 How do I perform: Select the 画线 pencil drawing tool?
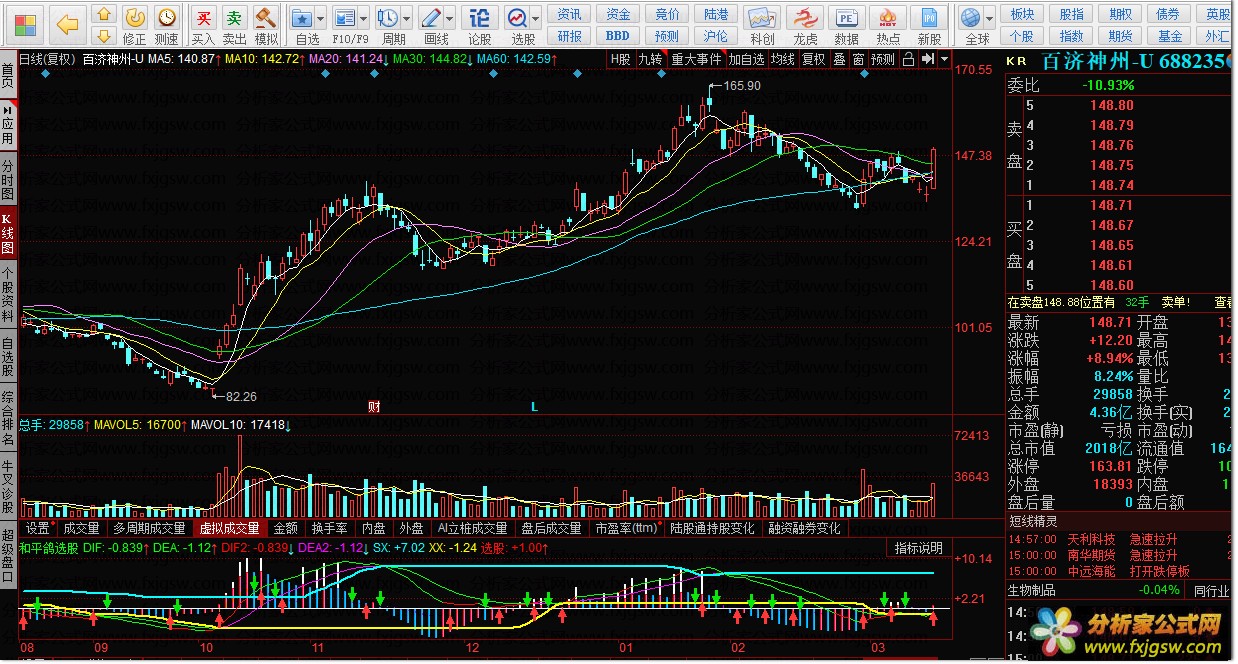pos(430,17)
